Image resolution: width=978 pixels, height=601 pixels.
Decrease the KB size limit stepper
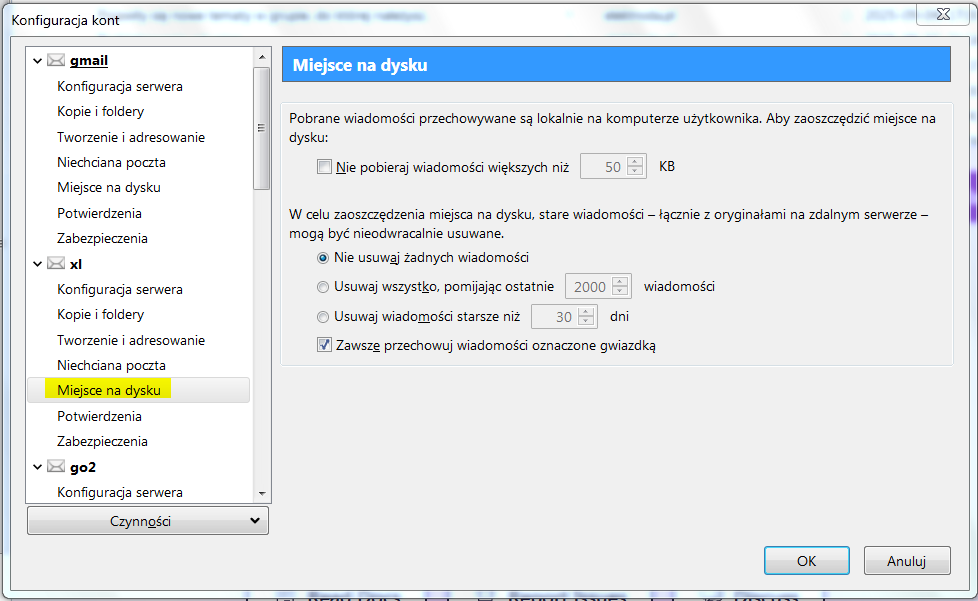pyautogui.click(x=635, y=171)
